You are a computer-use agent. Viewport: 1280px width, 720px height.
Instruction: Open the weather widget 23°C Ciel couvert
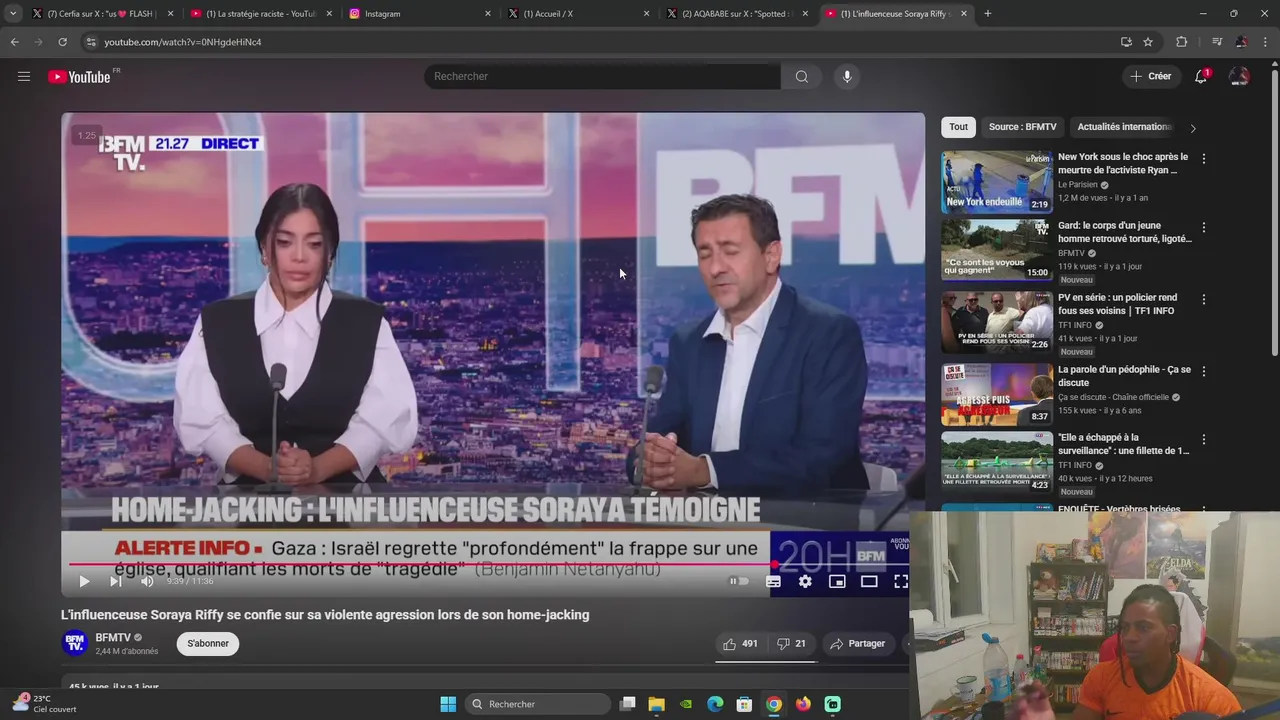(x=45, y=704)
